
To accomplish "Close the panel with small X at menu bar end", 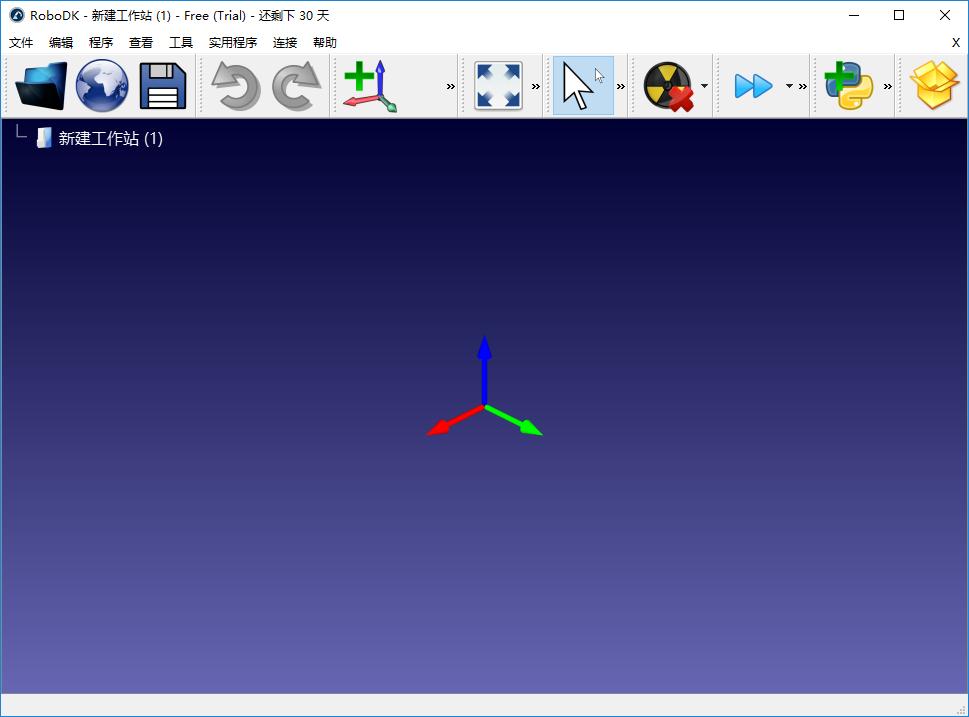I will tap(955, 43).
